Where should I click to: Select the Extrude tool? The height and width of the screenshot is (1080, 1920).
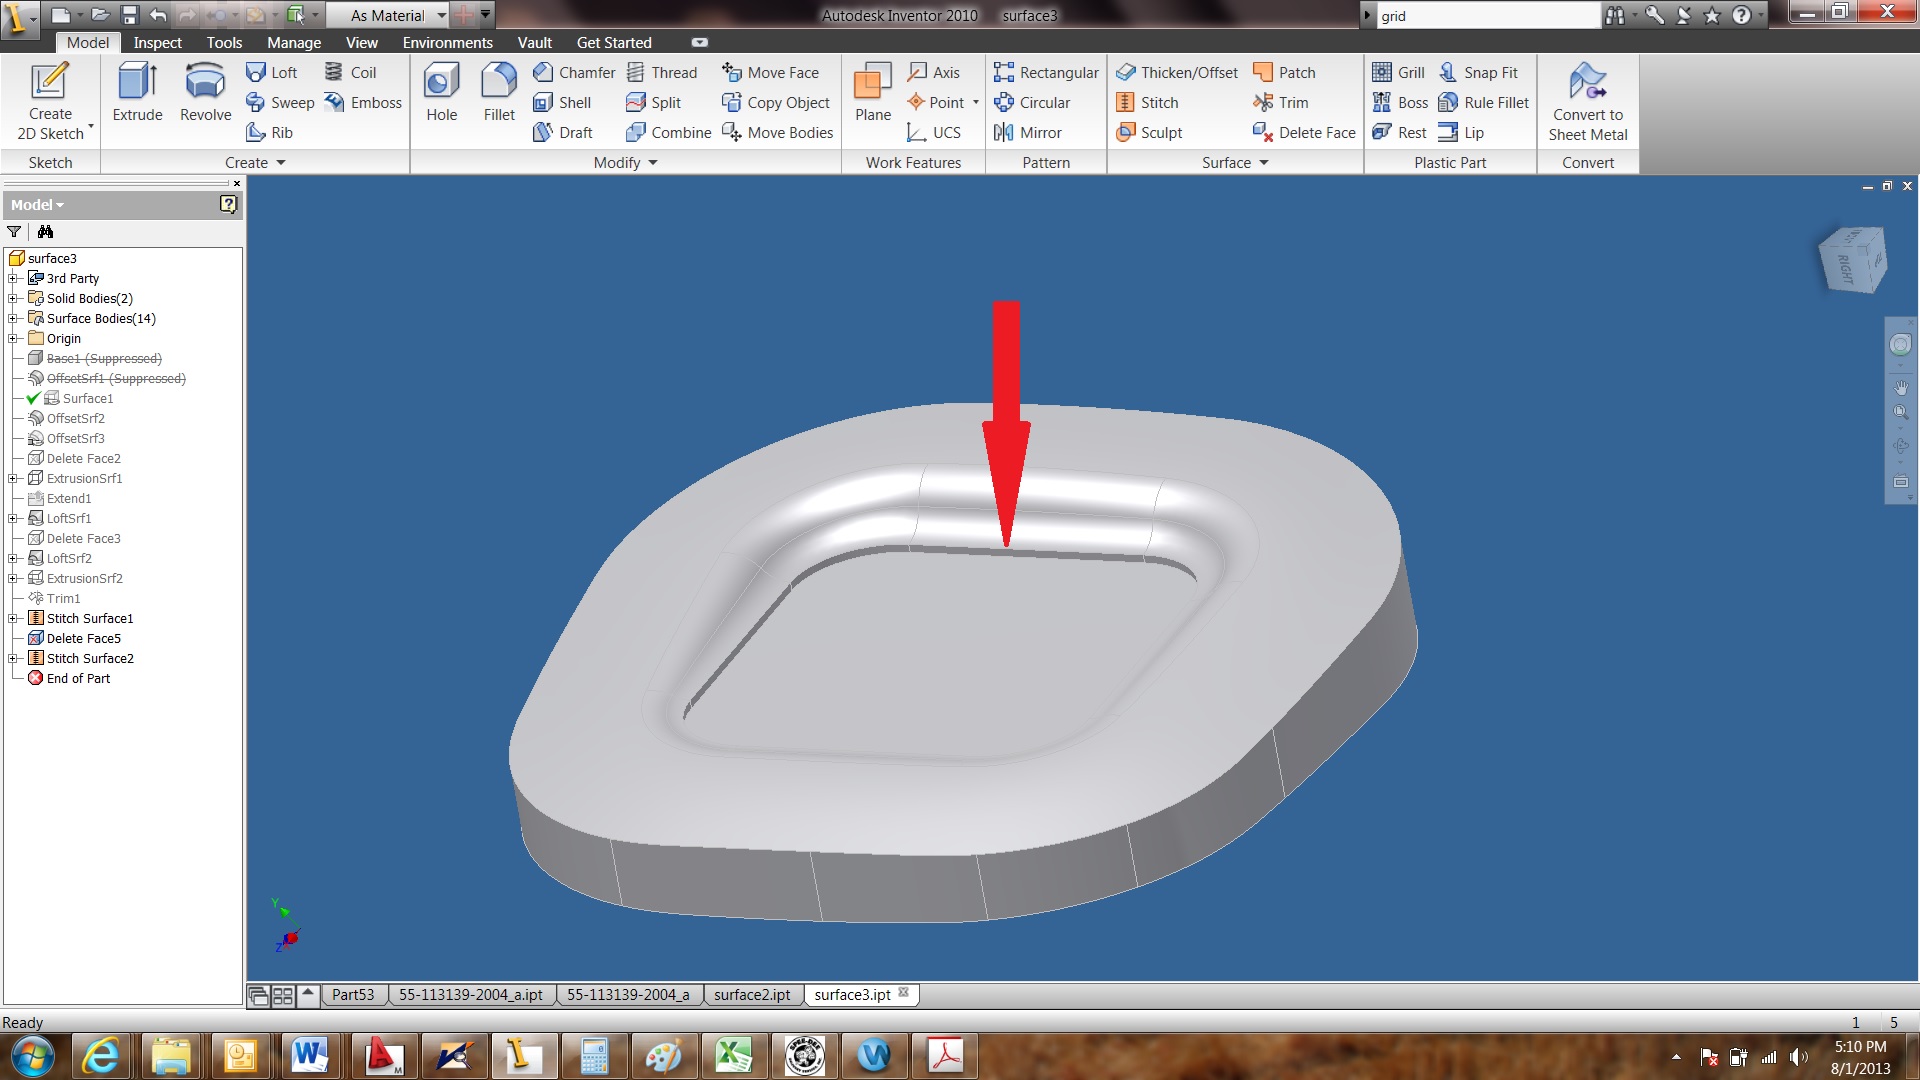coord(137,92)
